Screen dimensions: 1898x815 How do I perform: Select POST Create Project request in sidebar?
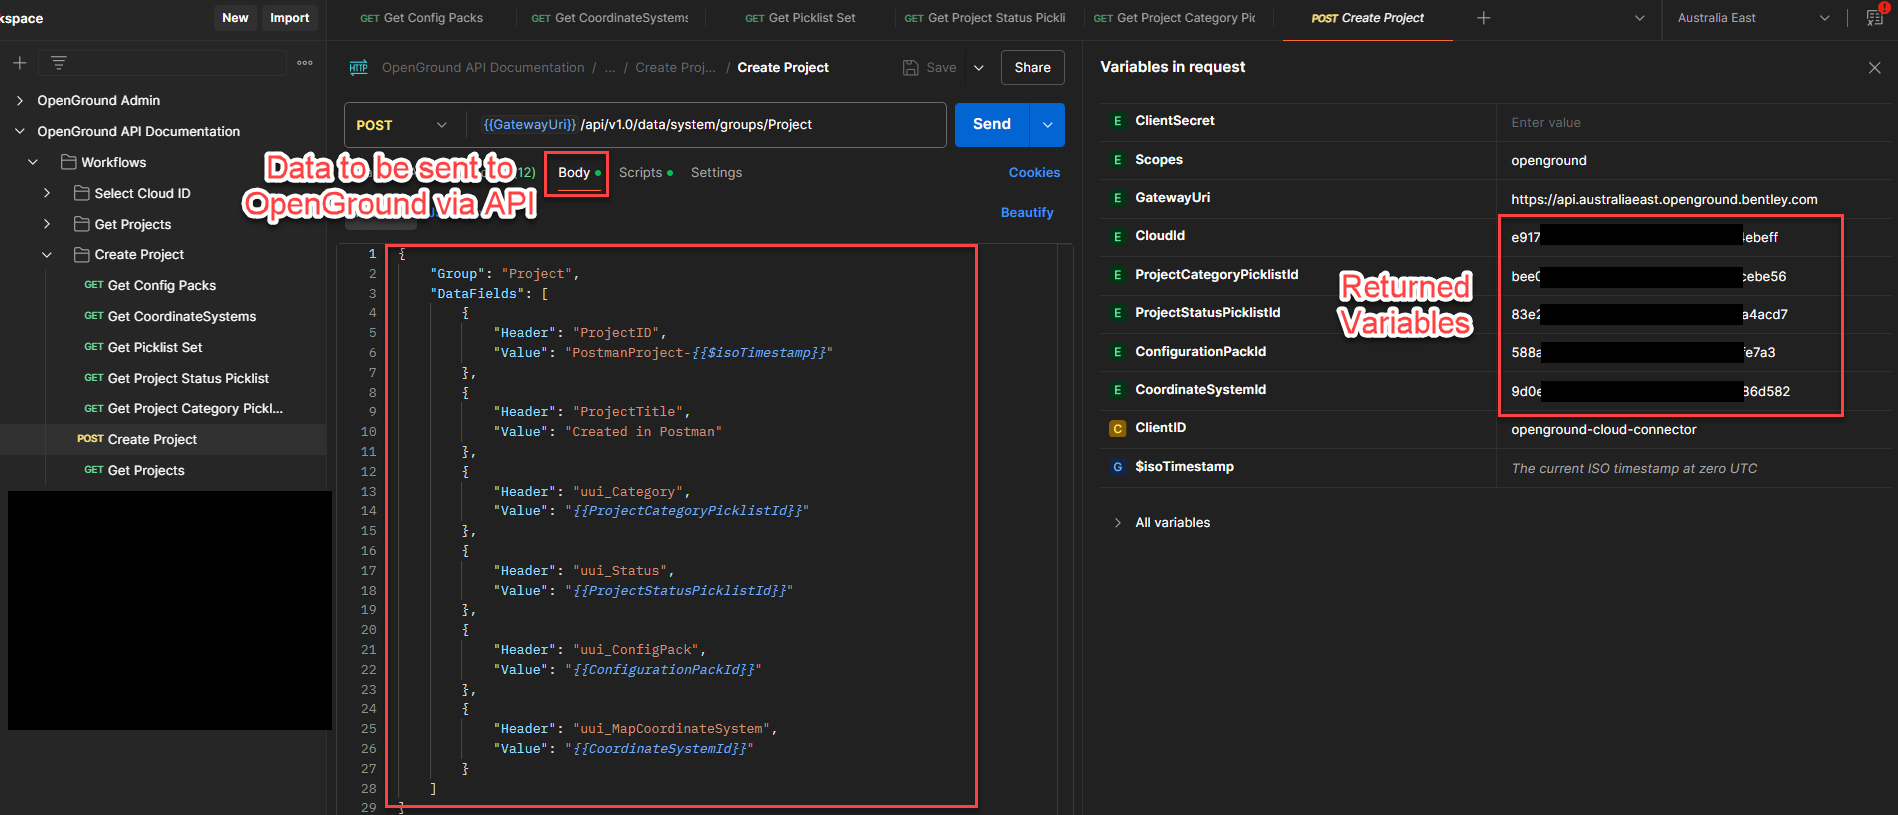pos(137,440)
